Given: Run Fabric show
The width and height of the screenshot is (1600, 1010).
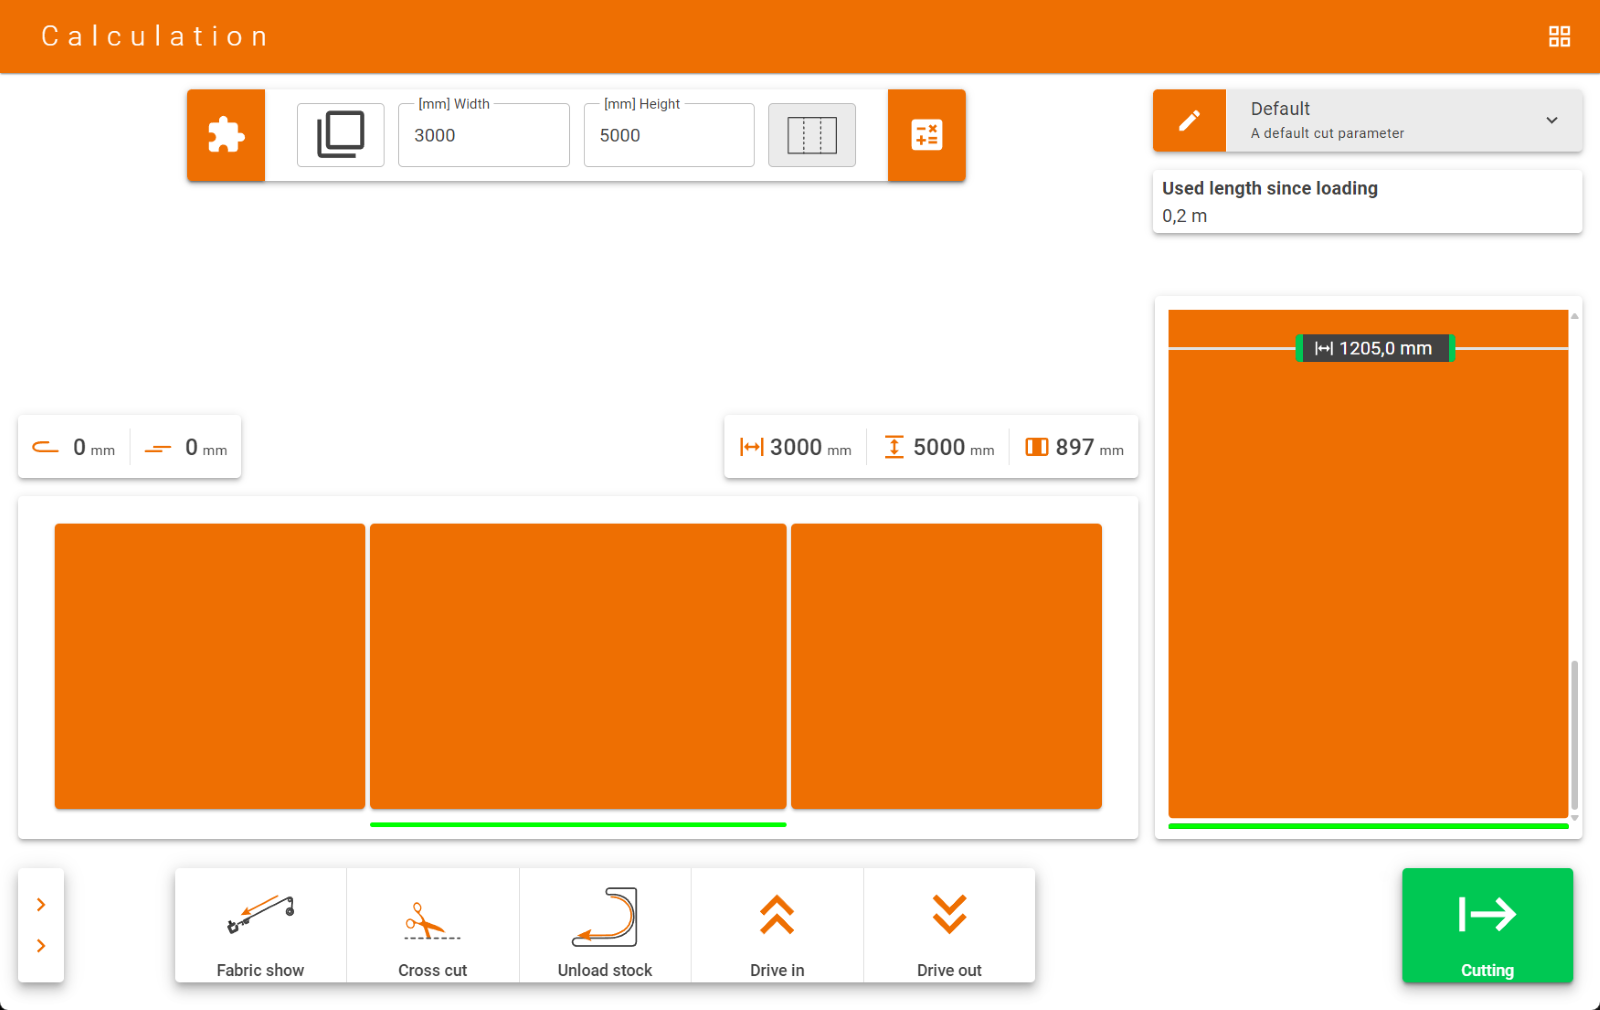Looking at the screenshot, I should pyautogui.click(x=261, y=926).
